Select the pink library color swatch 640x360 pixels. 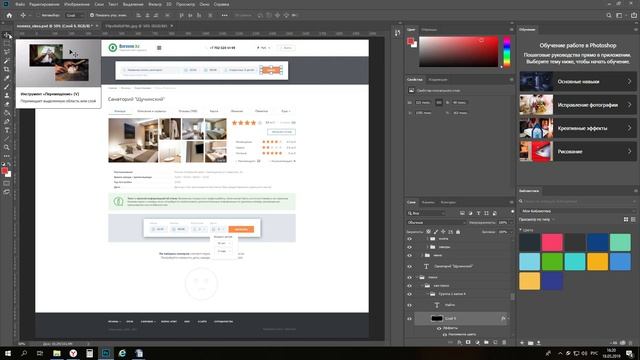coord(552,242)
